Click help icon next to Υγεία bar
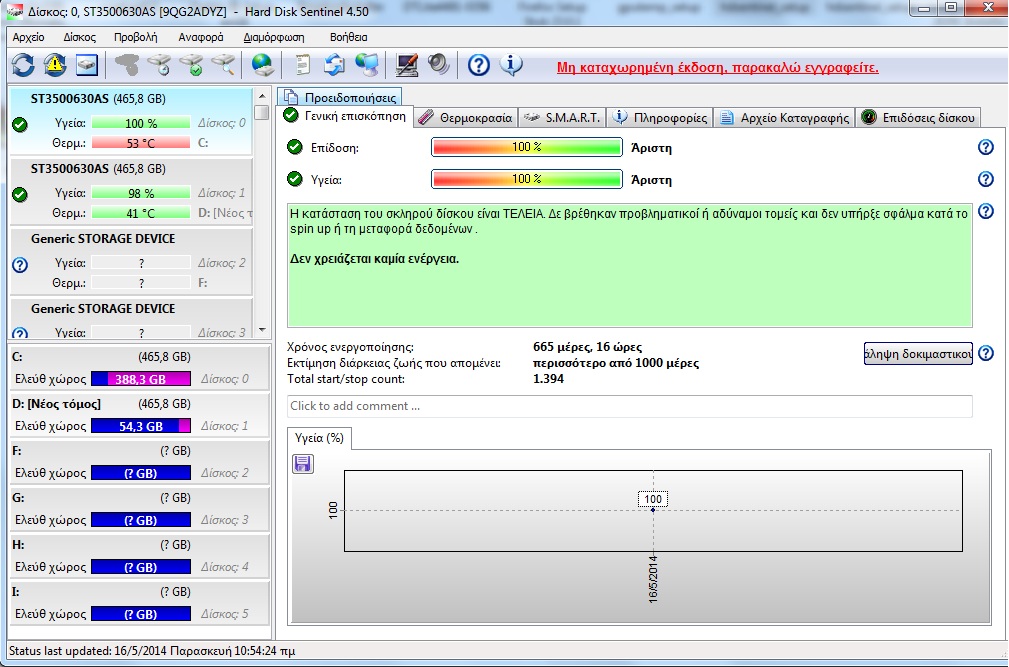Image resolution: width=1009 pixels, height=667 pixels. (986, 179)
